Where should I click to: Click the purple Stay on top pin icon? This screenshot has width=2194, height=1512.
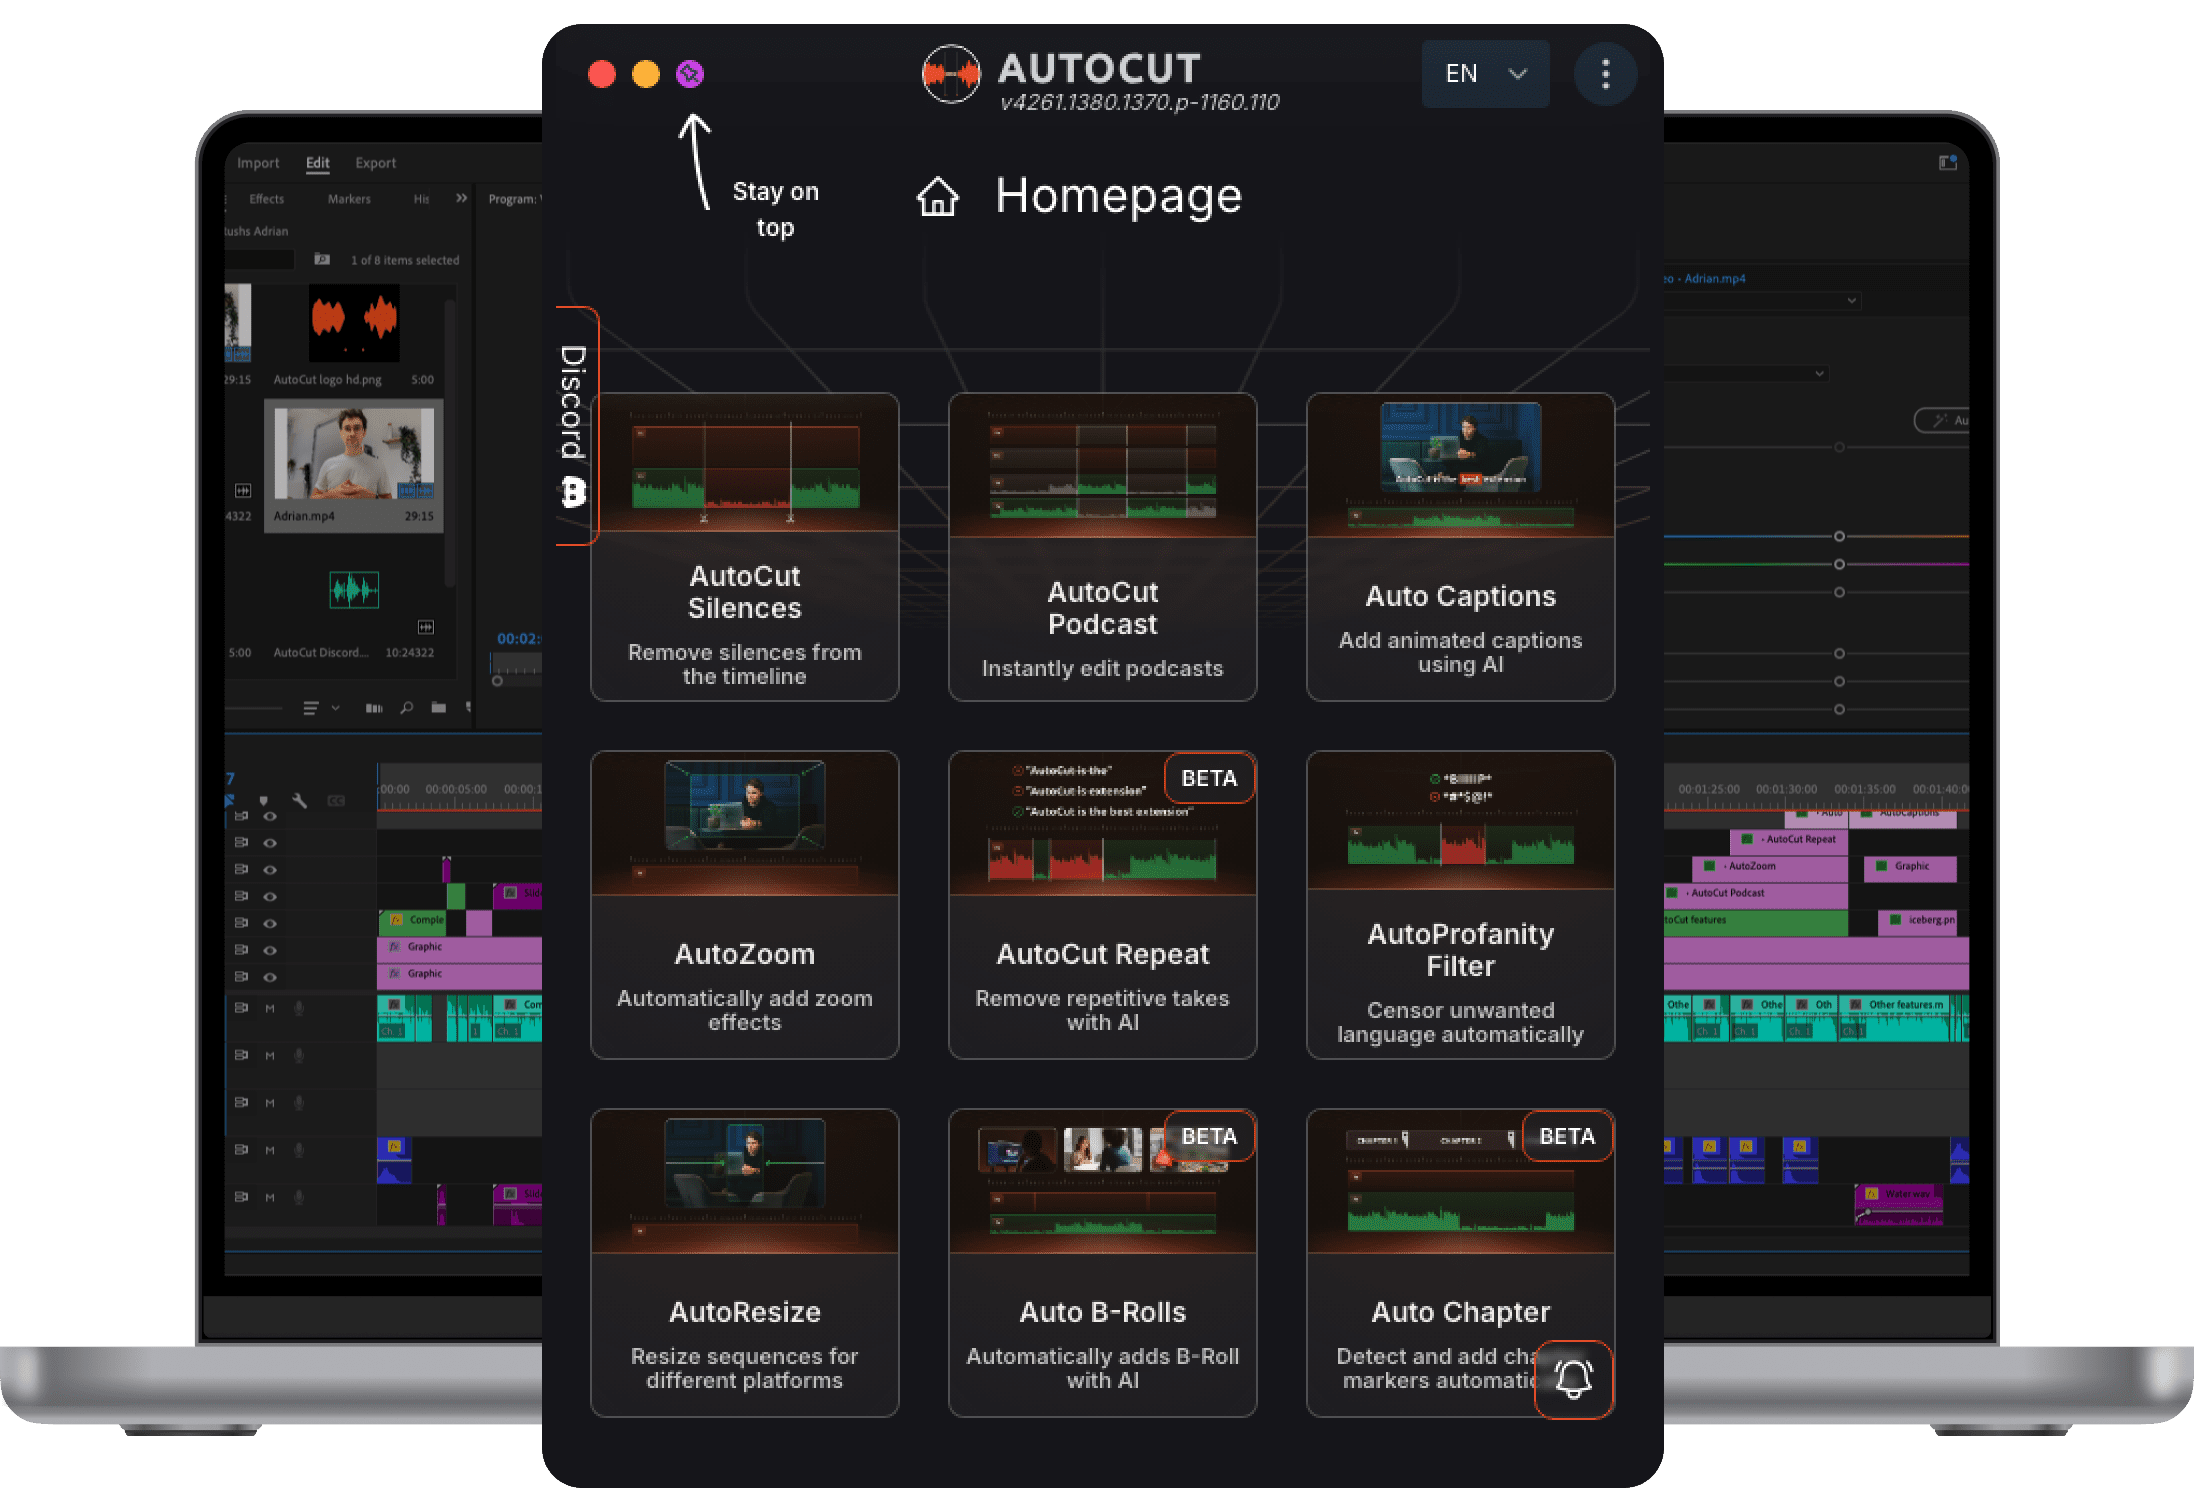tap(690, 74)
